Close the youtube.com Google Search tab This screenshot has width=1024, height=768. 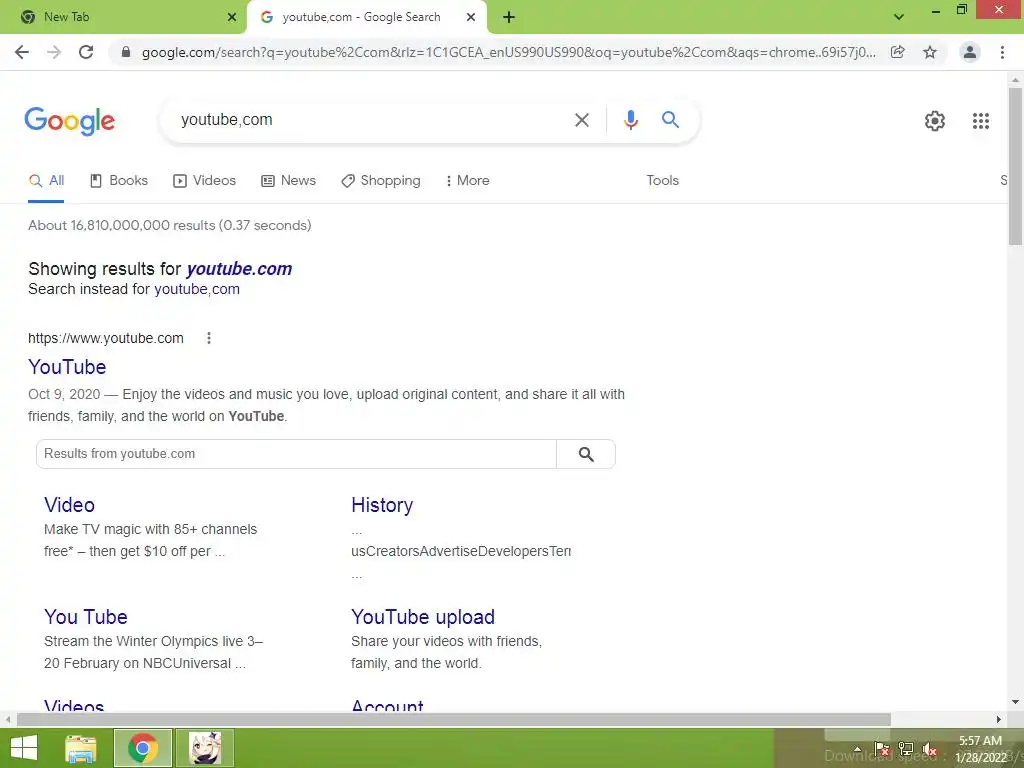tap(471, 17)
